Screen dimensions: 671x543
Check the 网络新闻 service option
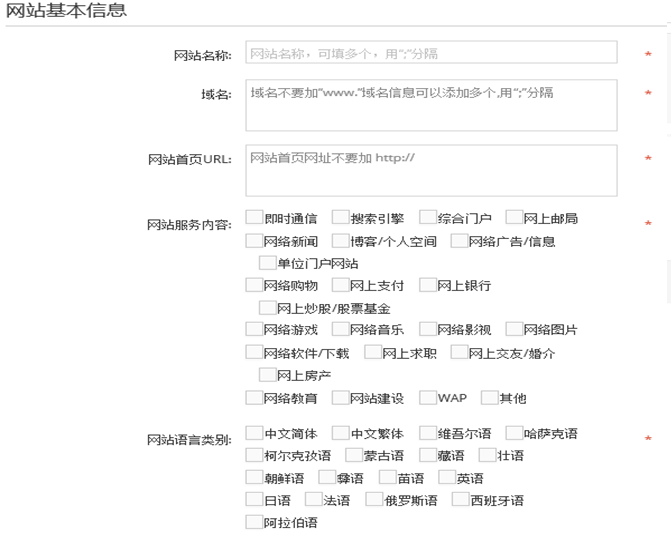tap(254, 241)
